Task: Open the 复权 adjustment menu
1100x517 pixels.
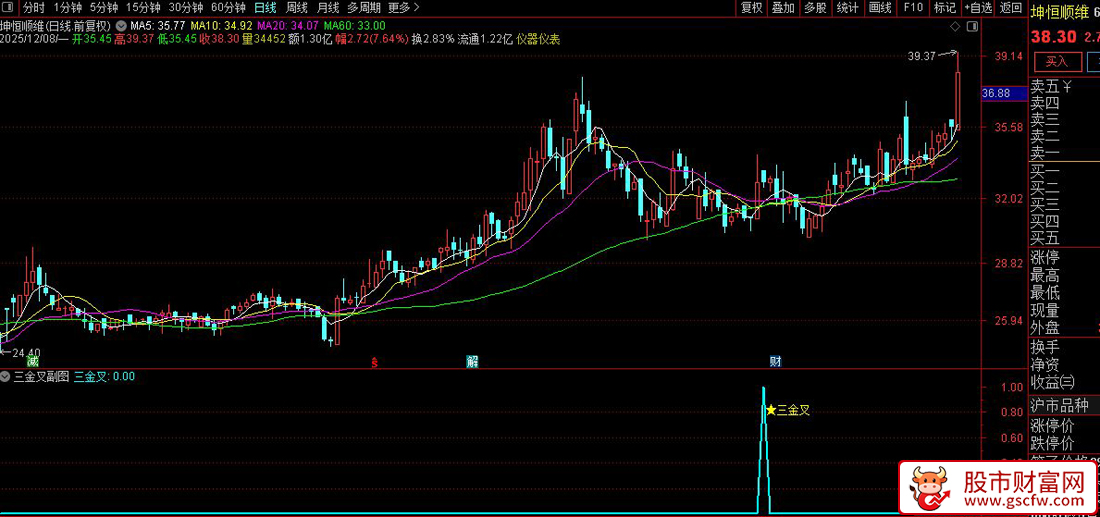Action: 751,8
